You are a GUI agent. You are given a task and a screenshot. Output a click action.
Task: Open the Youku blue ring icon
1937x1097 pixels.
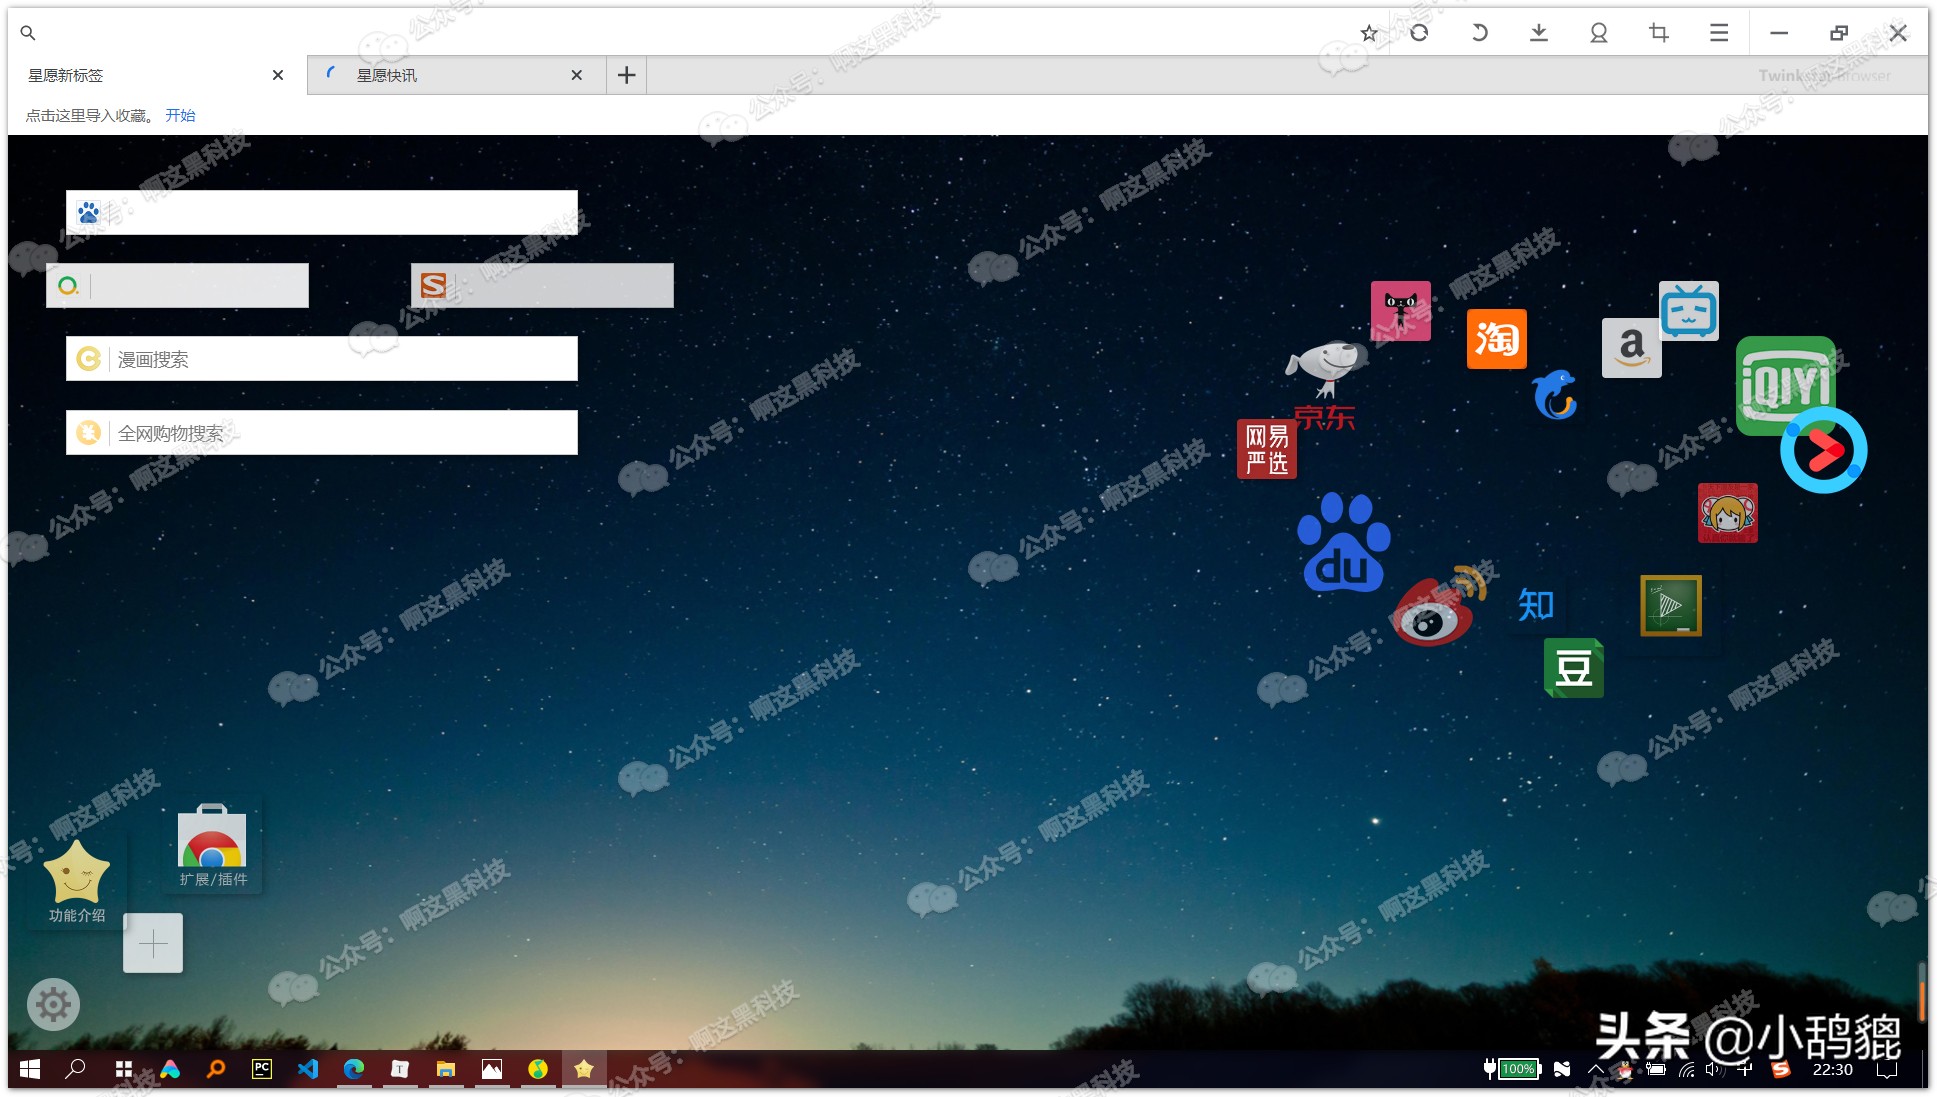(1823, 451)
